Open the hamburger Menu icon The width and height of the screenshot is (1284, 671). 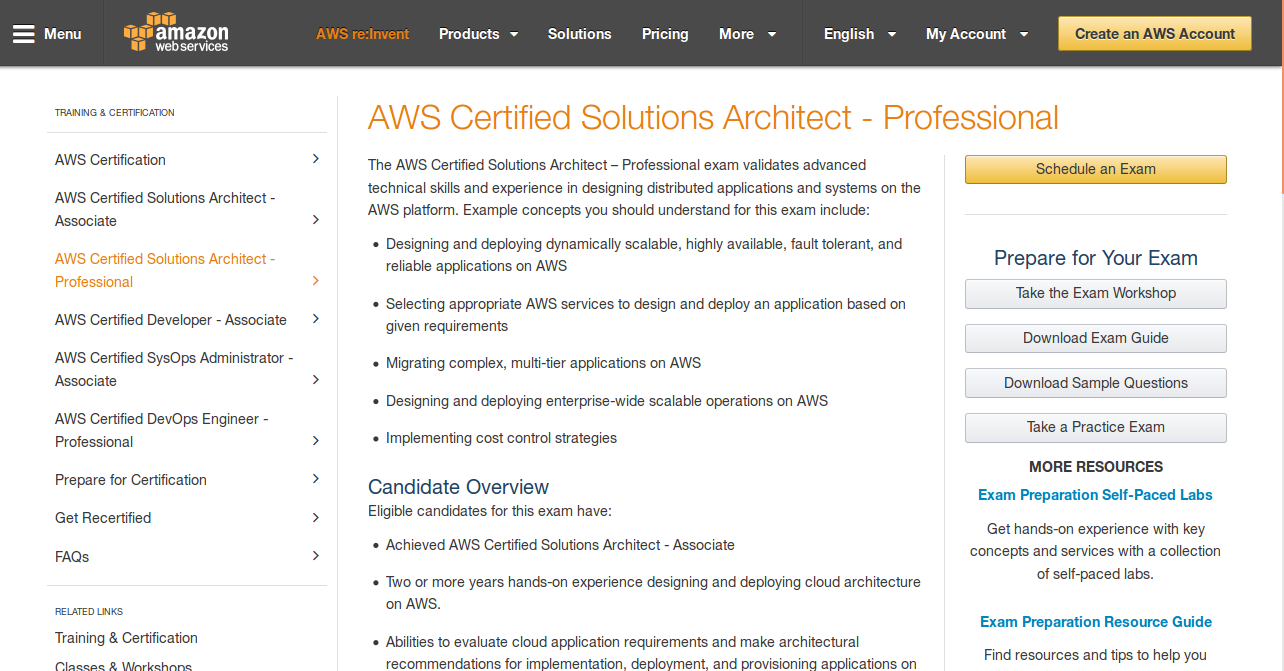point(24,34)
